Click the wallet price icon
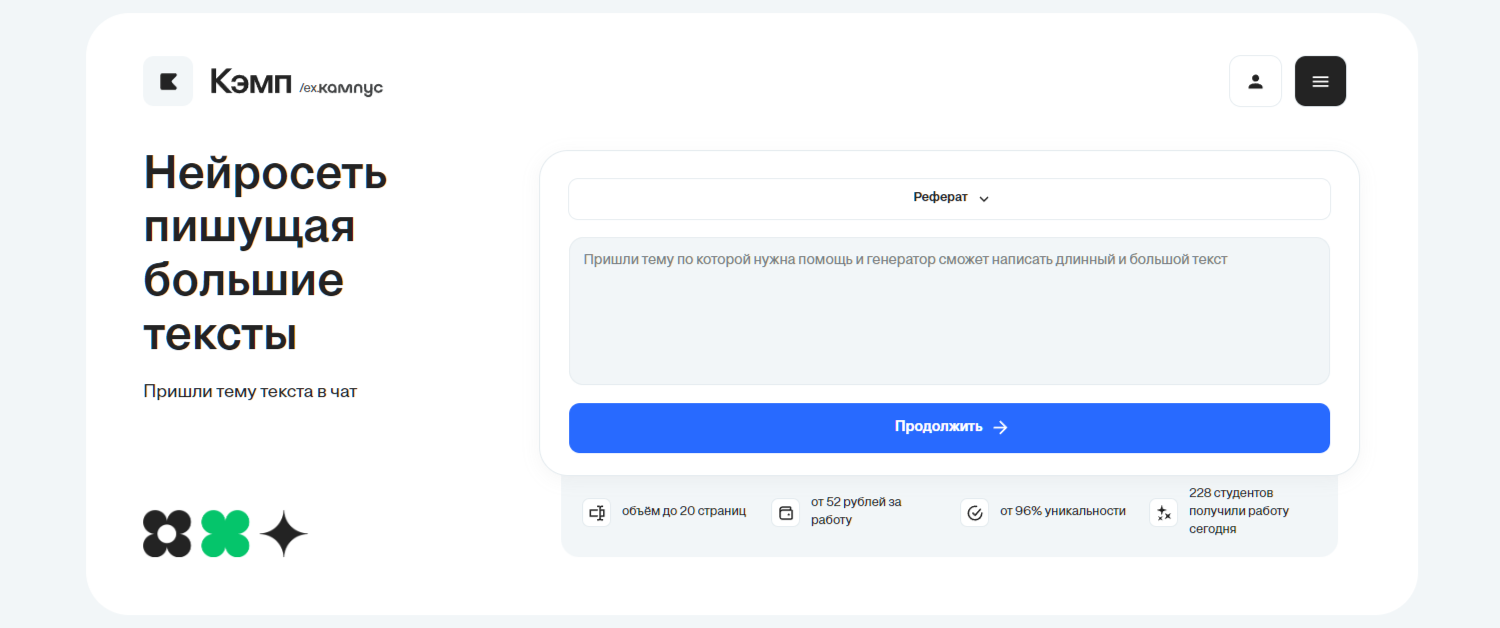This screenshot has height=628, width=1500. point(786,512)
